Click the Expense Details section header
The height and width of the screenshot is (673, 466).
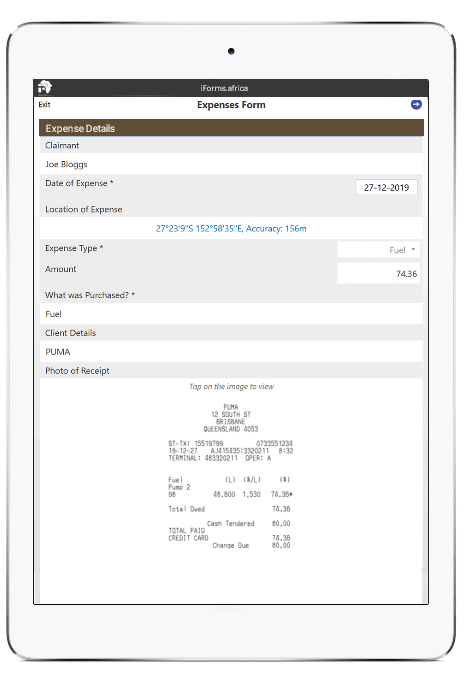pos(231,128)
